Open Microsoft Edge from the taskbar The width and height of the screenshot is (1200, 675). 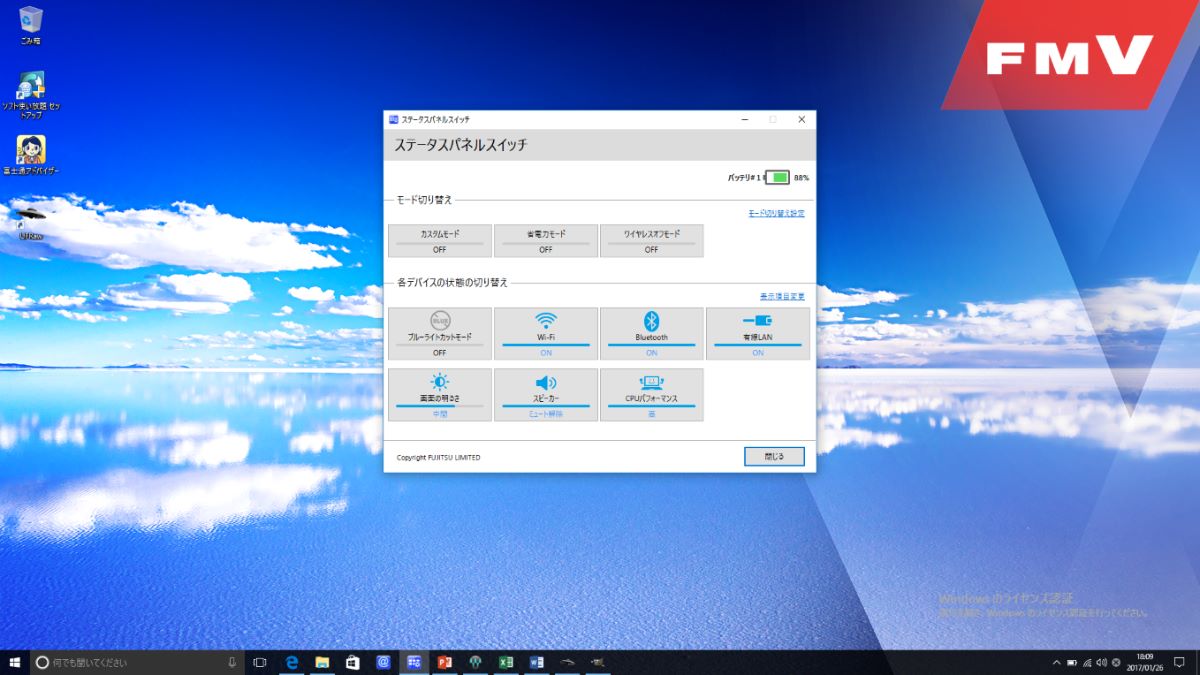[x=292, y=662]
